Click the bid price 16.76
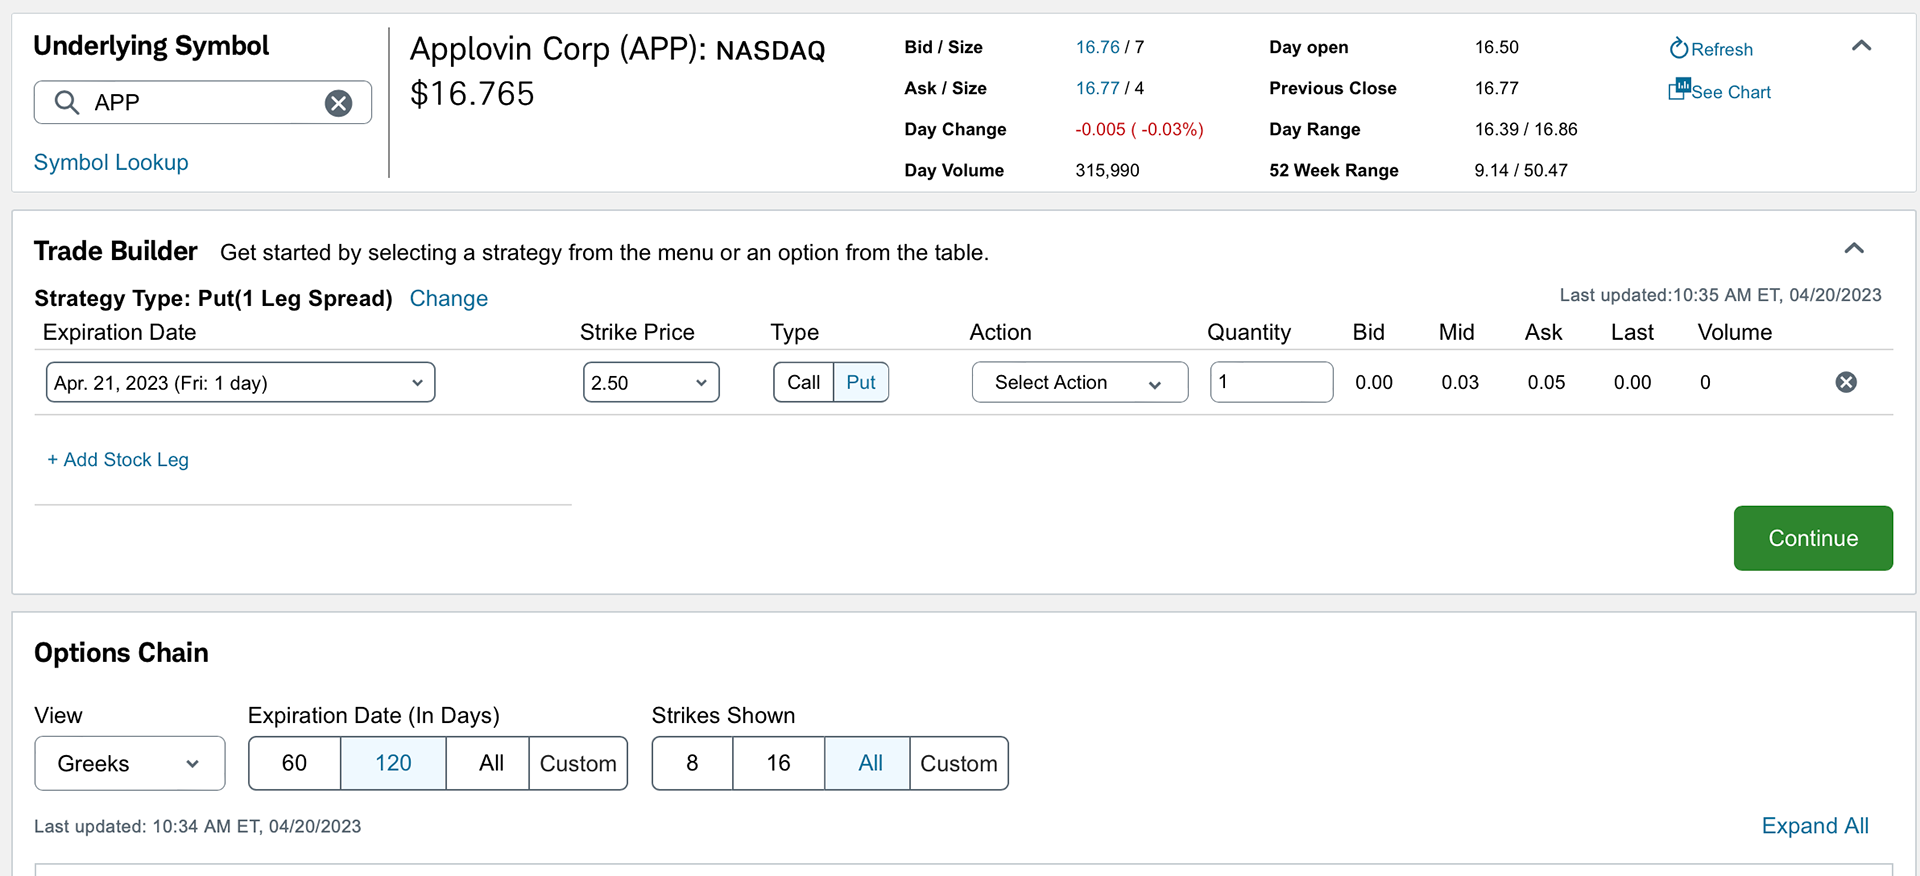 (1097, 47)
